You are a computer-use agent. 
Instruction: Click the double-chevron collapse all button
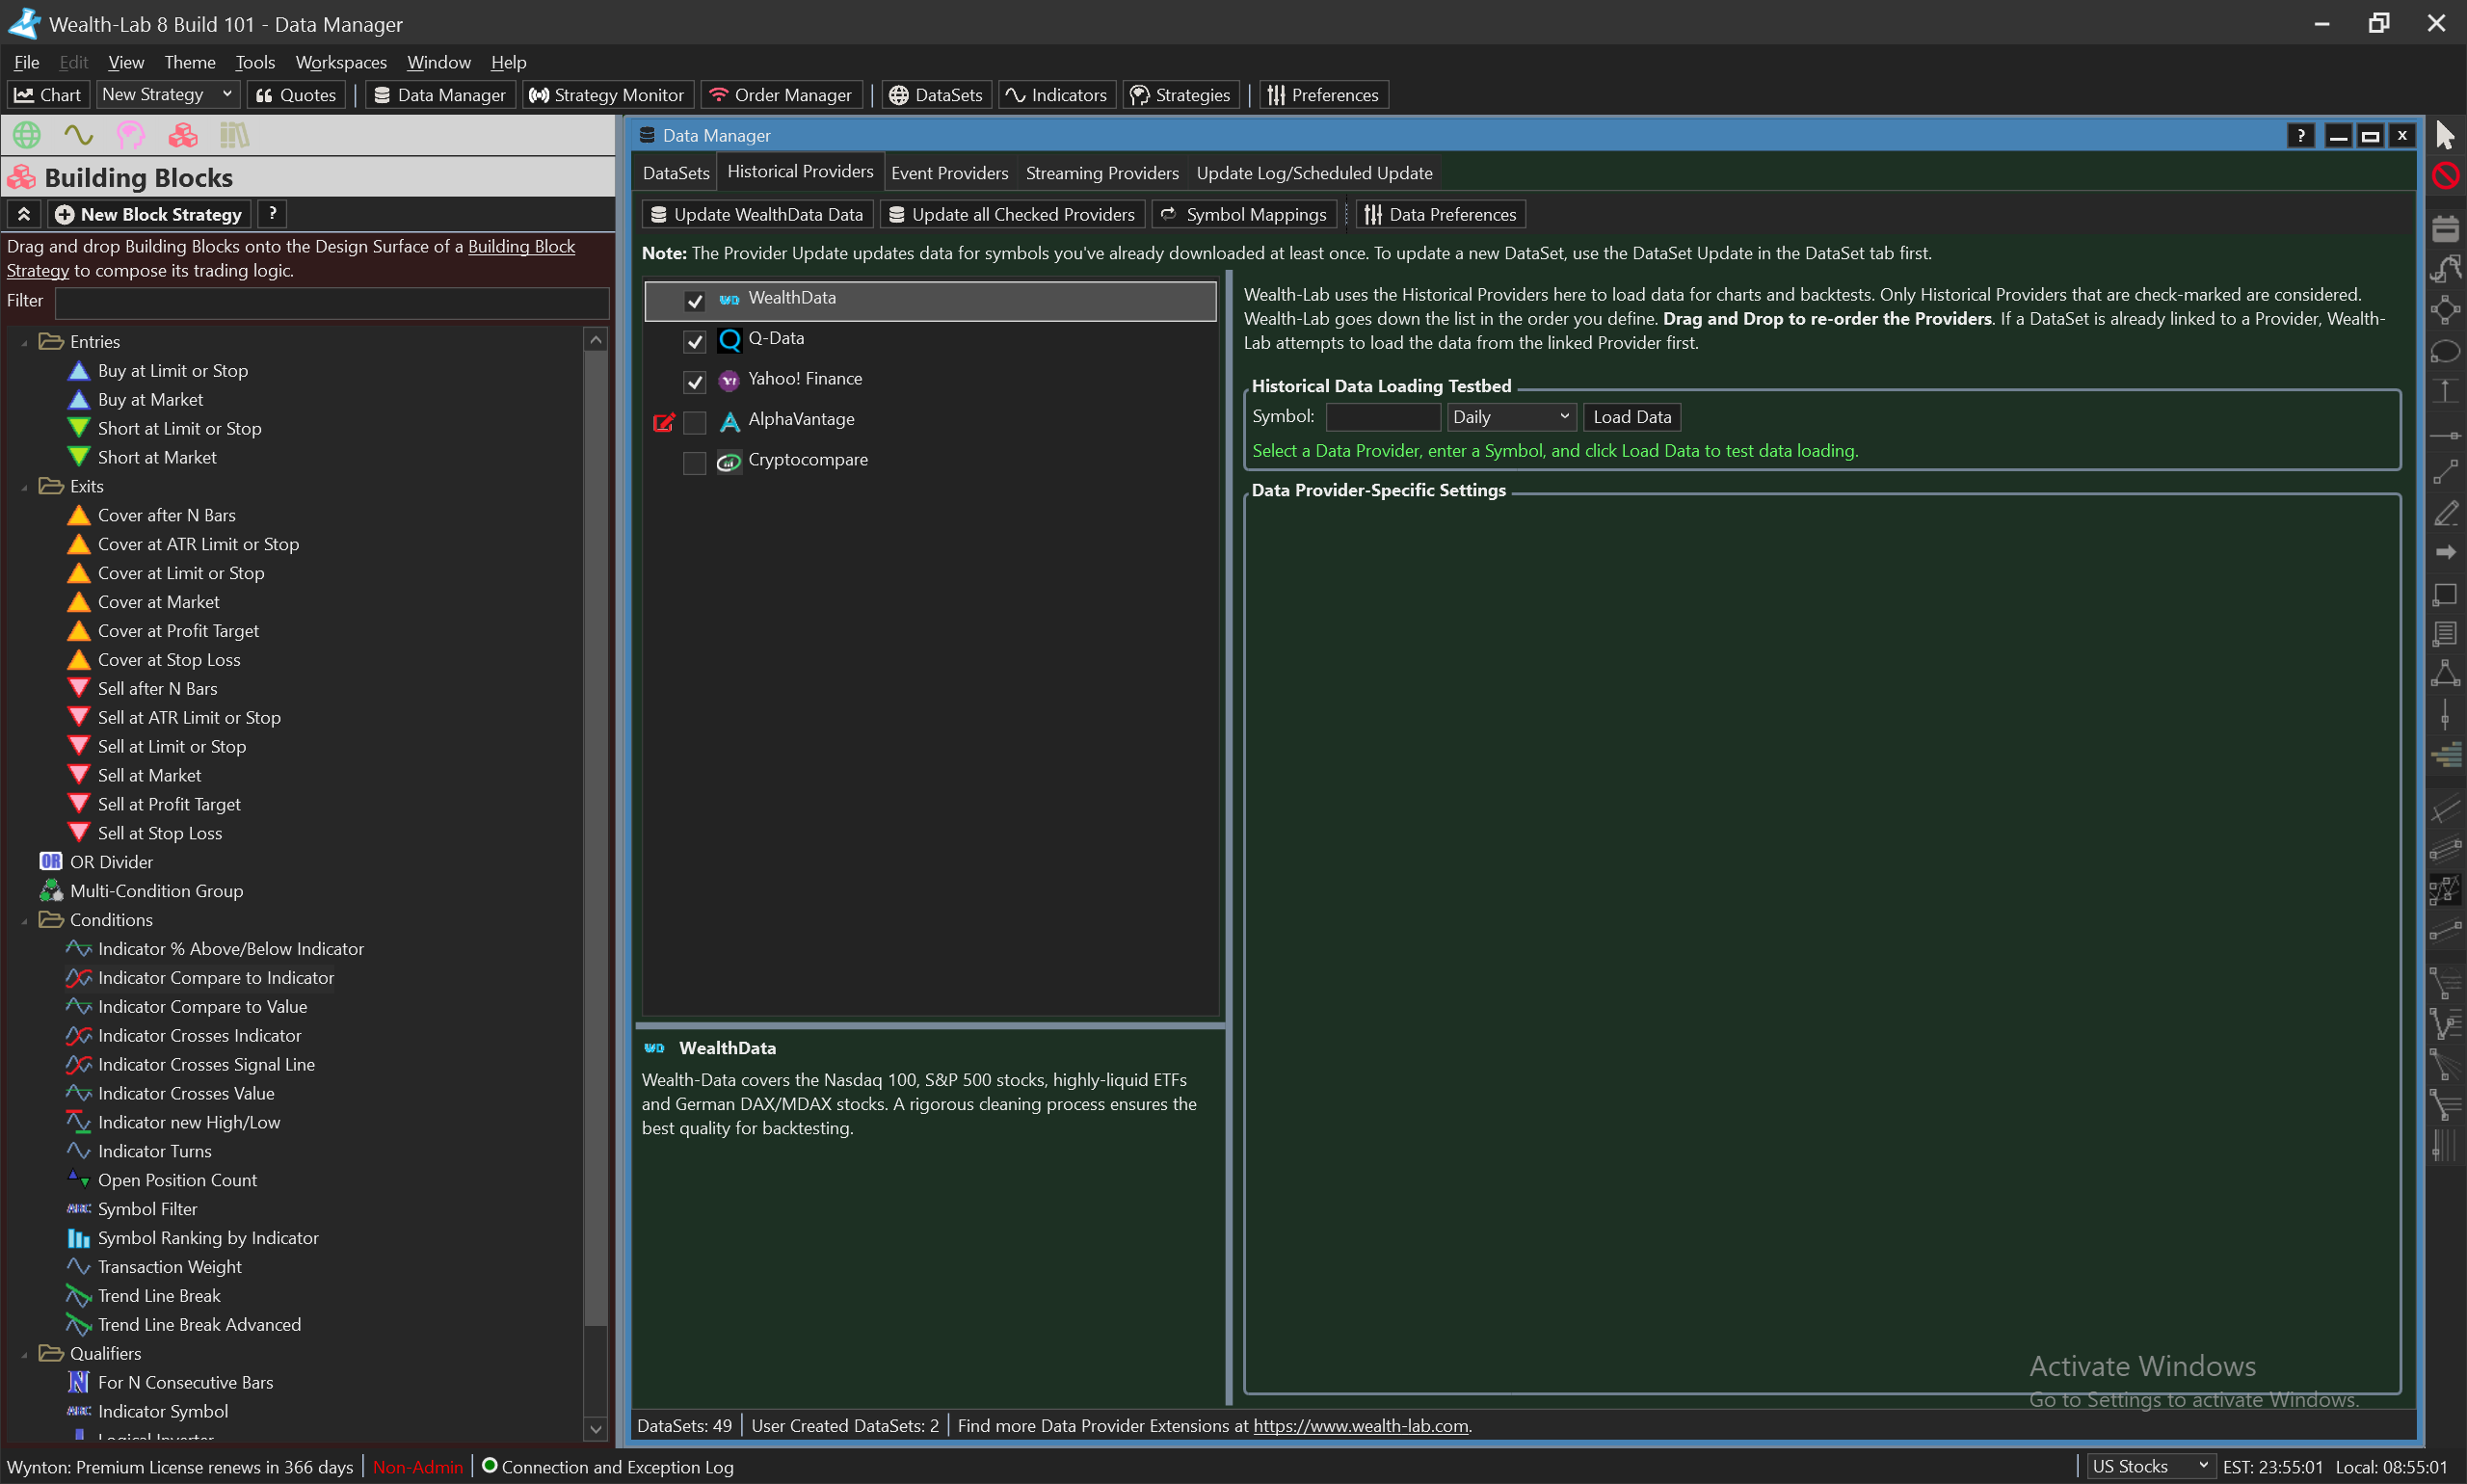coord(24,214)
